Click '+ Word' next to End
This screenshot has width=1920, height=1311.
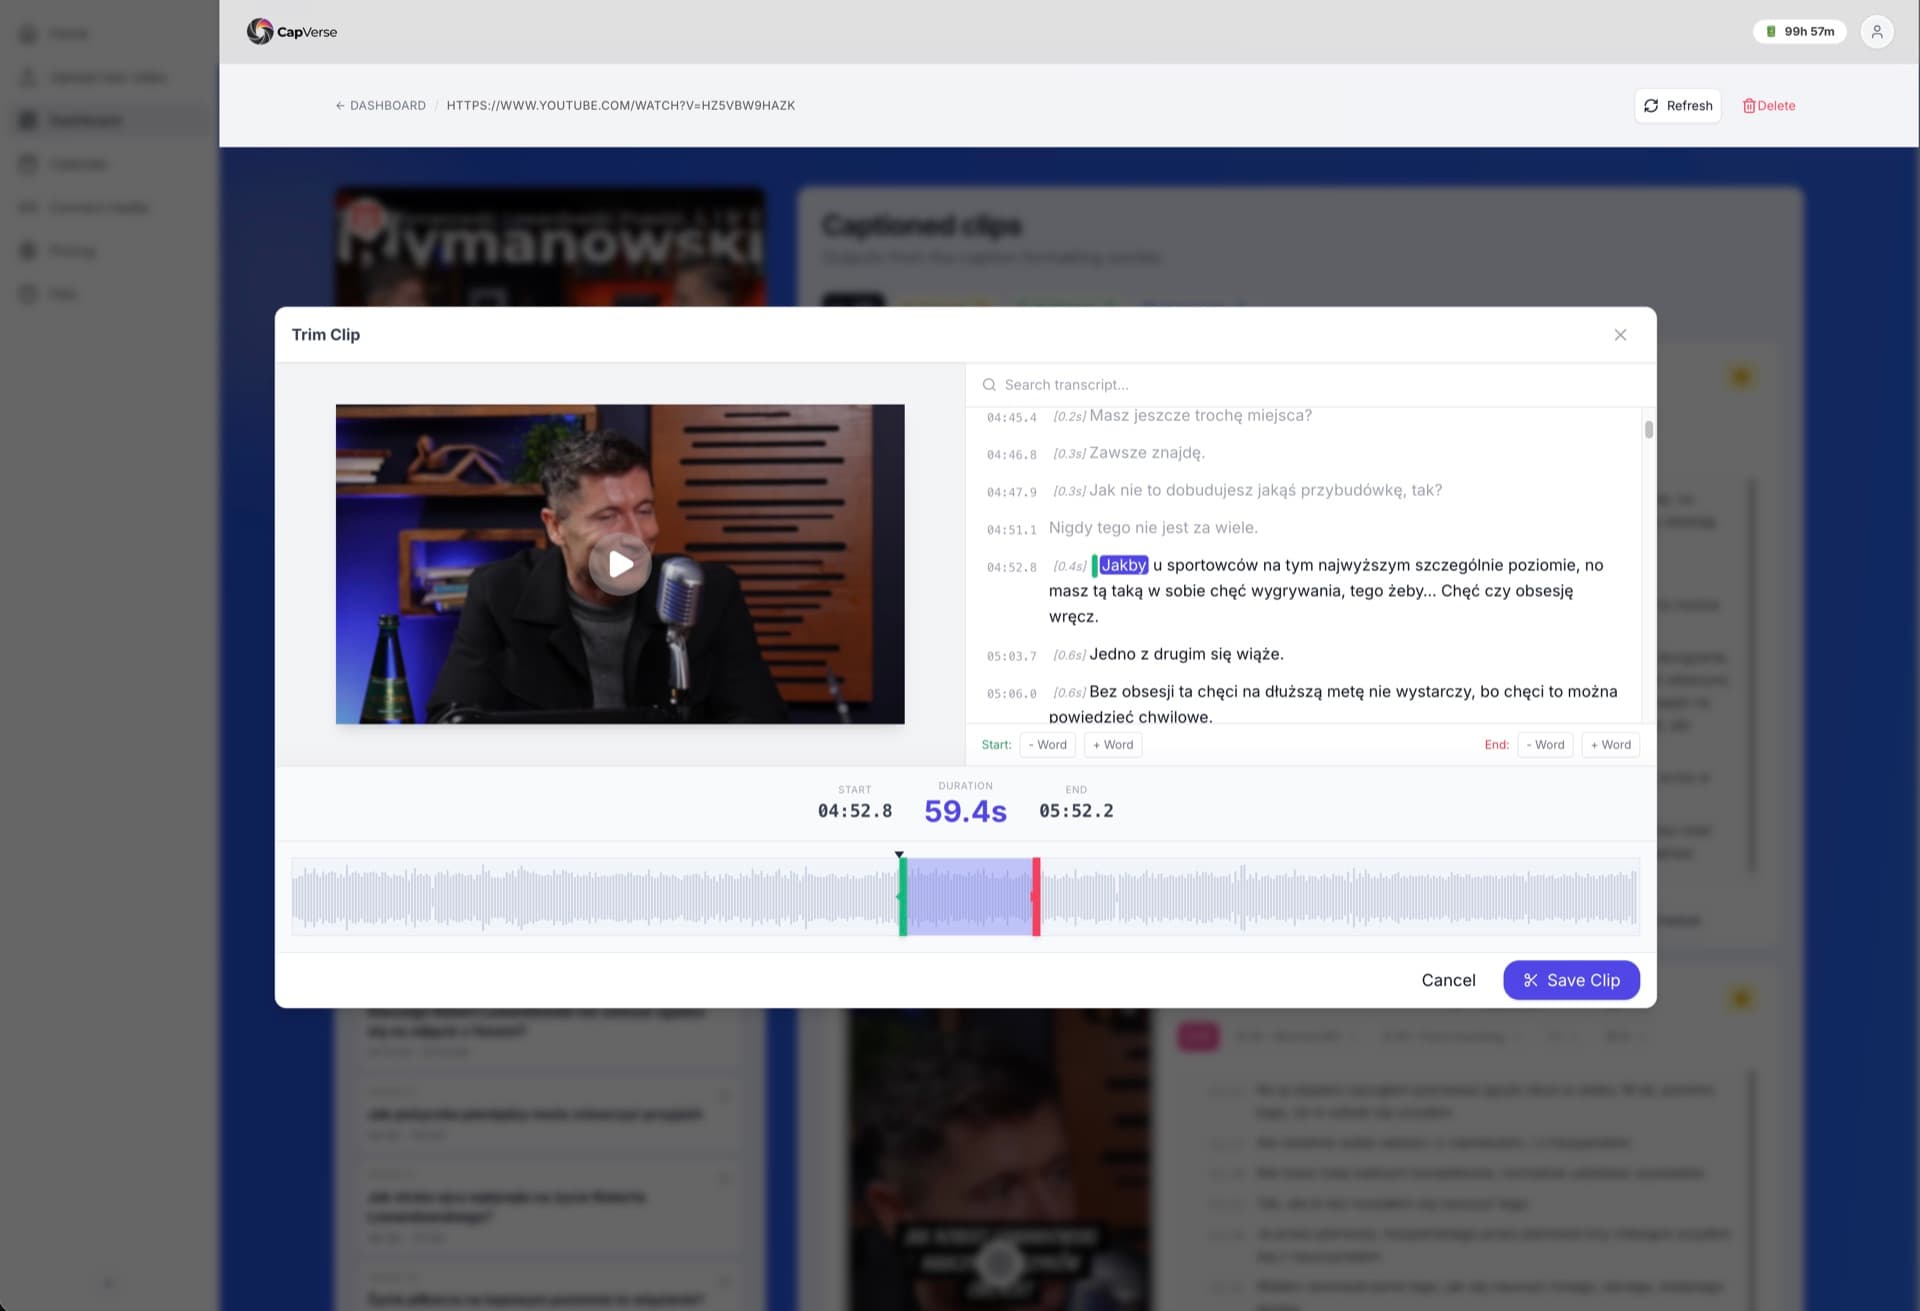(1610, 744)
